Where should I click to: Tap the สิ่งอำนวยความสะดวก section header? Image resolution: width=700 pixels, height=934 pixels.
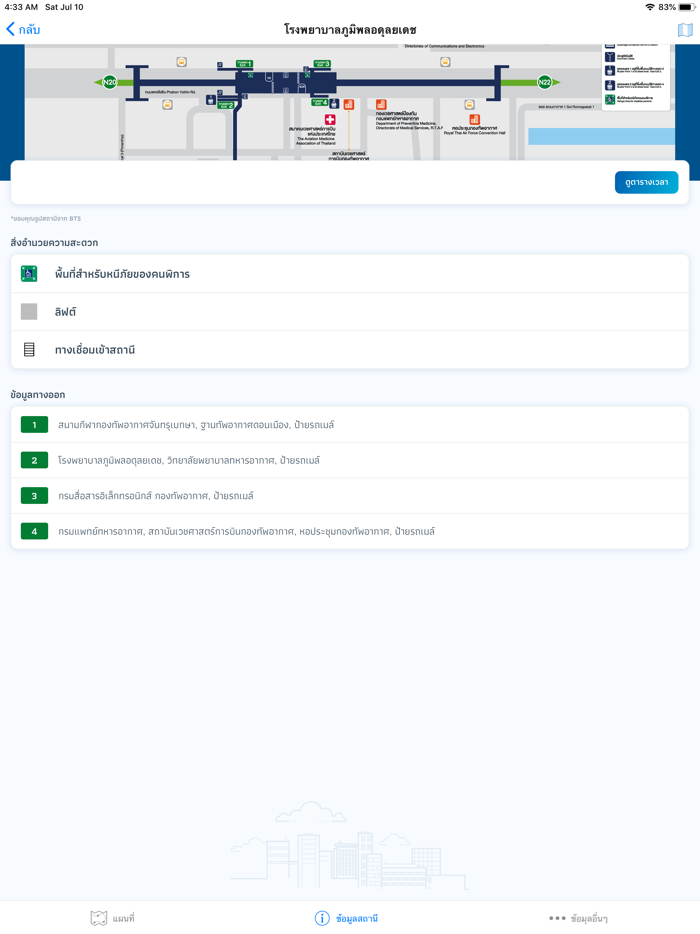click(54, 242)
